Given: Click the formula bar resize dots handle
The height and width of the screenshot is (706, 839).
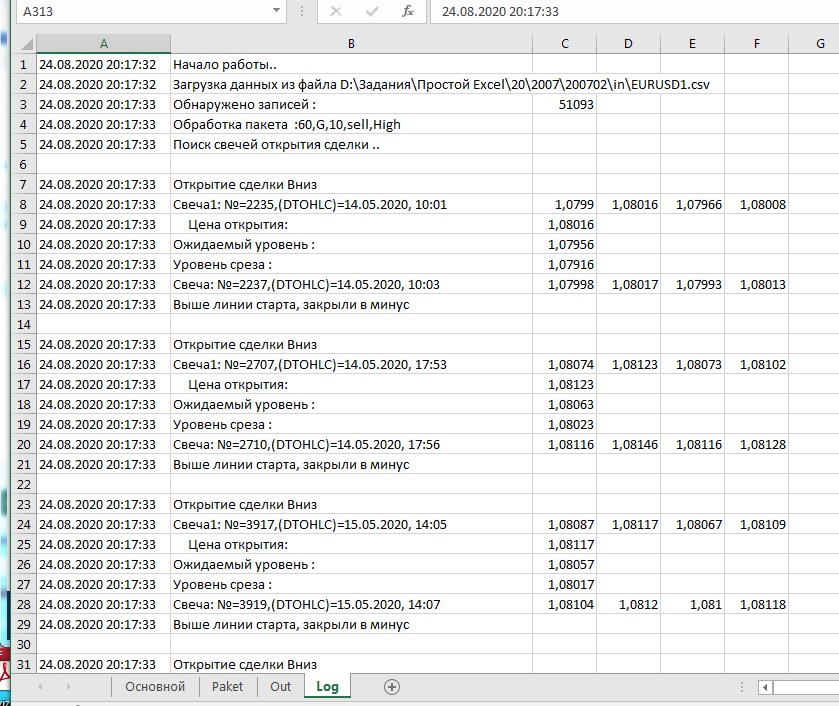Looking at the screenshot, I should point(302,11).
